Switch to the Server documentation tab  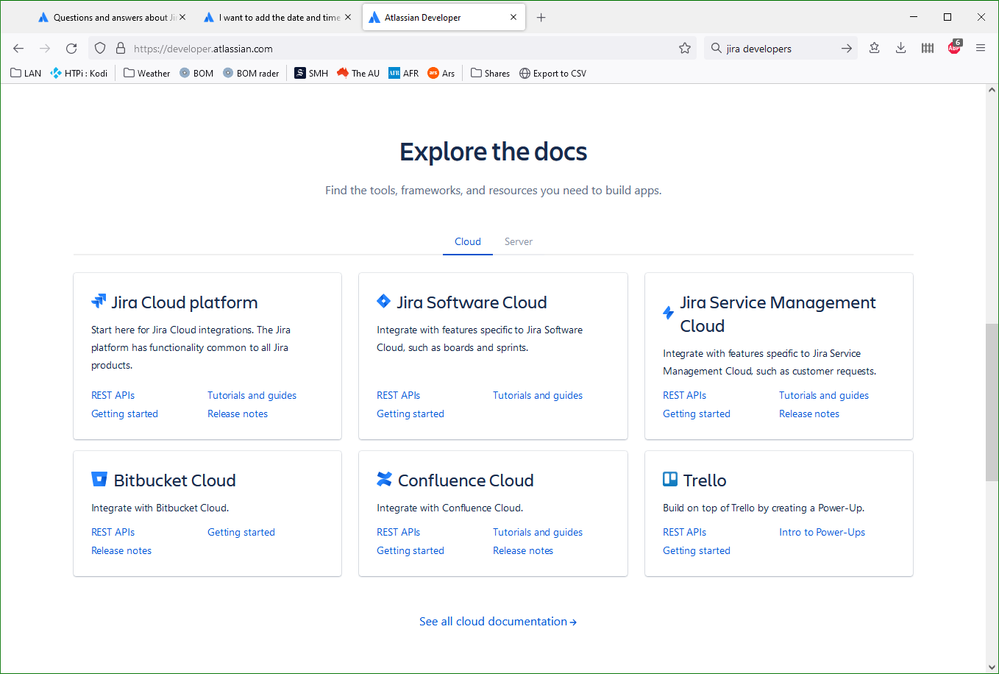pos(518,241)
